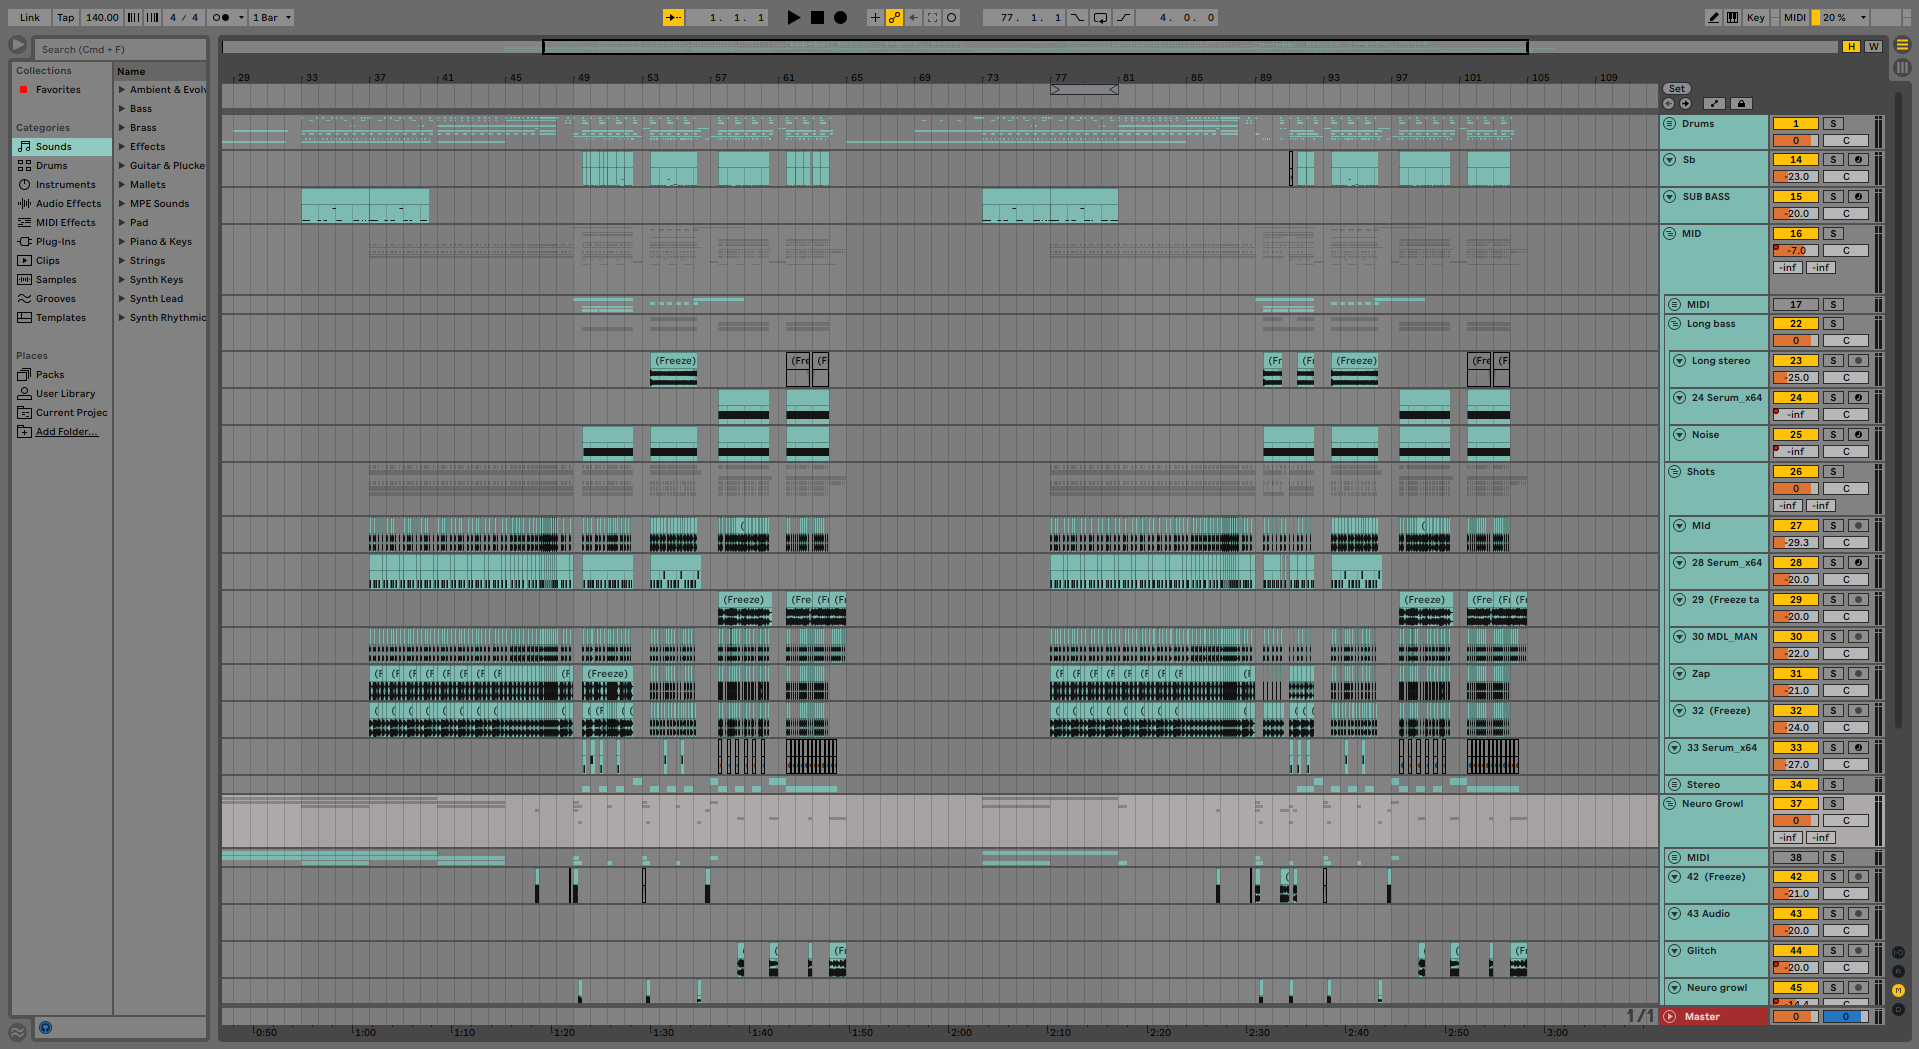Expand the Synth Lead folder
Screen dimensions: 1919x1049
tap(122, 298)
